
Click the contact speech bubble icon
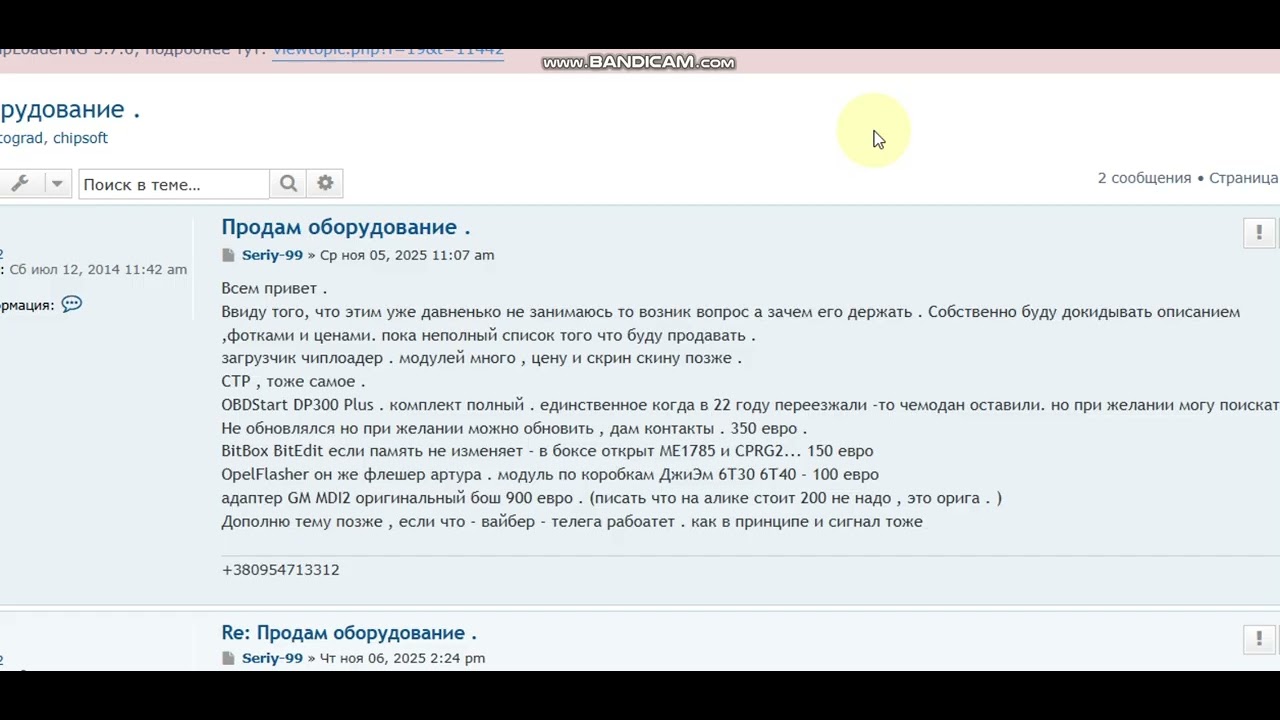click(72, 304)
